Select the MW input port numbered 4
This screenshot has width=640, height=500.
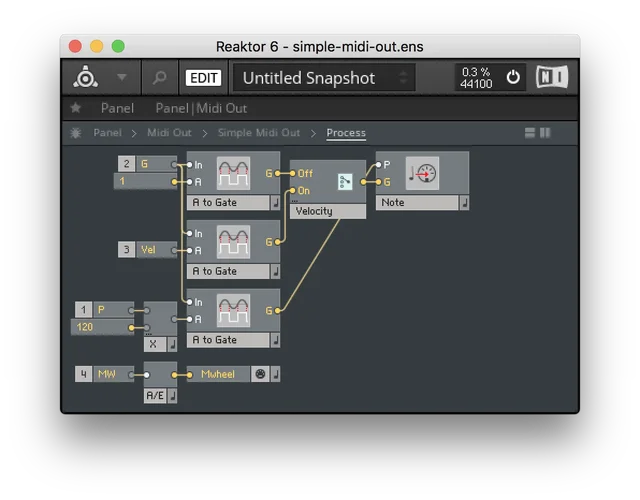(x=104, y=374)
